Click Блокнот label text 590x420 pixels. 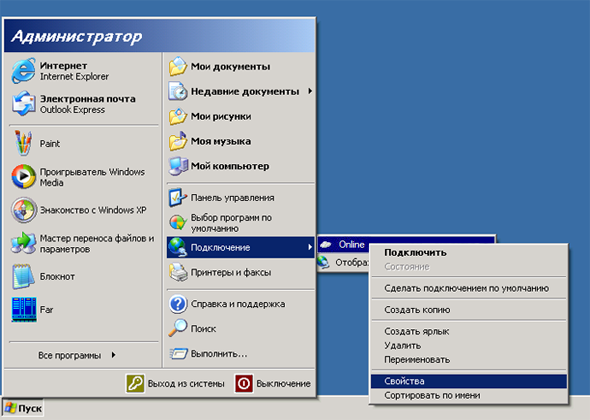coord(57,276)
